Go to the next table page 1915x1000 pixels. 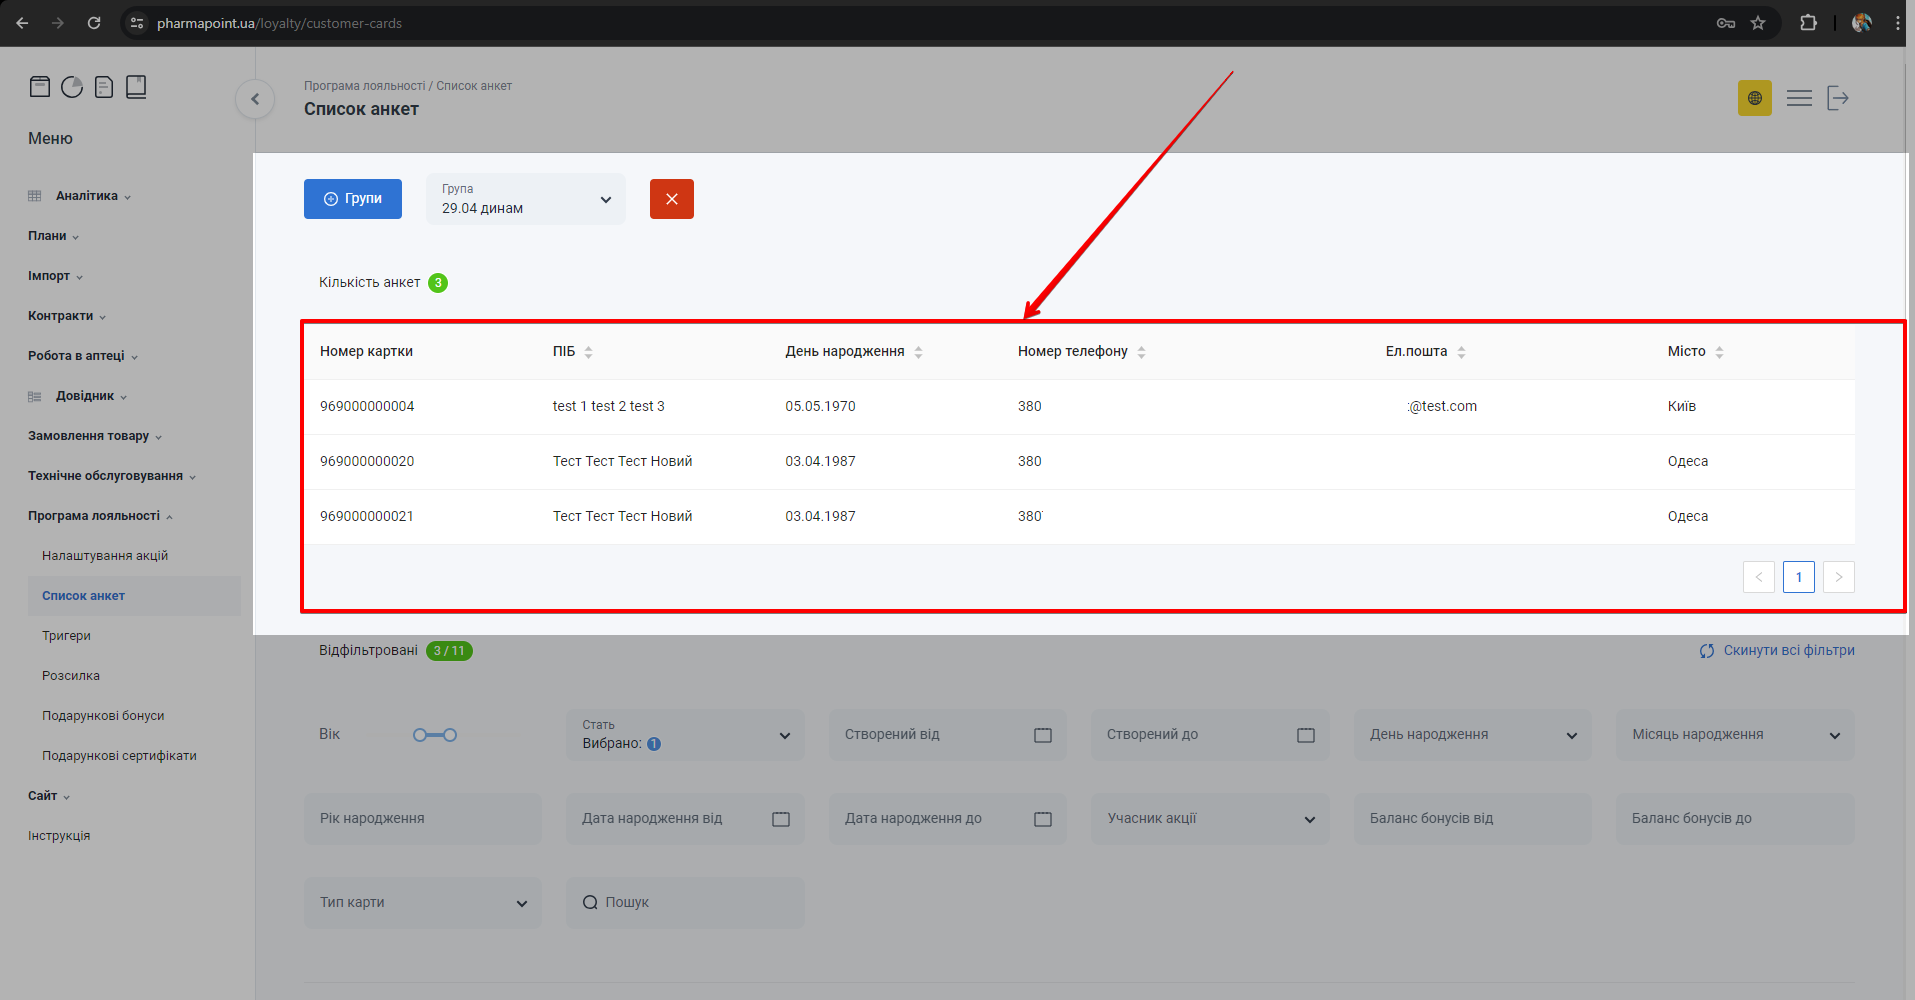pos(1839,577)
